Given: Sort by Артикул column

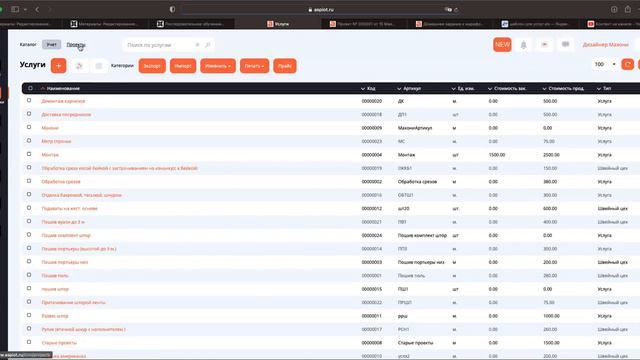Looking at the screenshot, I should pos(412,89).
